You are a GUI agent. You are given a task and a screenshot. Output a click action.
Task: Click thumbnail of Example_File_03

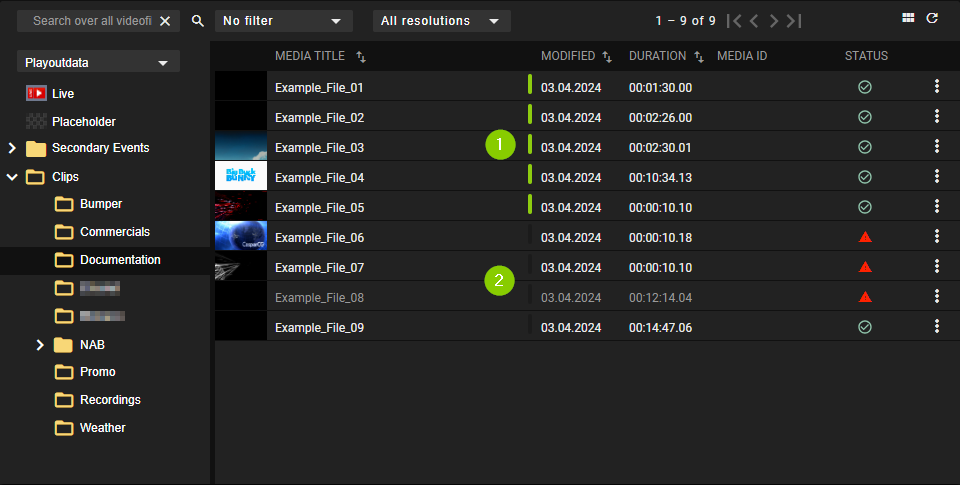(x=241, y=146)
